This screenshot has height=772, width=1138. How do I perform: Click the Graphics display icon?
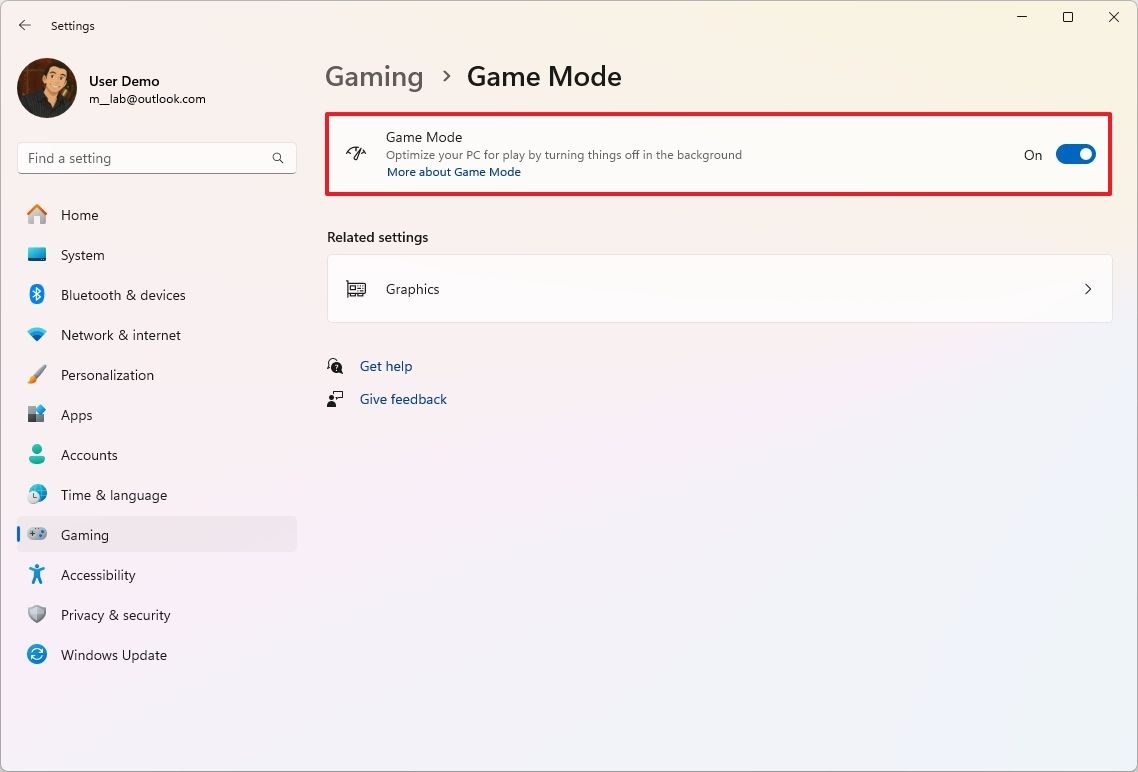coord(356,289)
